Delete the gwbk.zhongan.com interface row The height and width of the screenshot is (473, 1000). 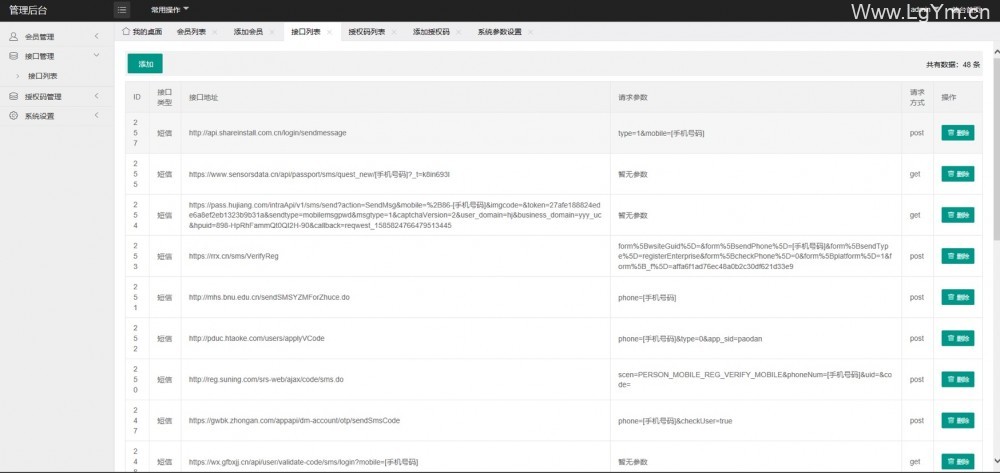958,421
